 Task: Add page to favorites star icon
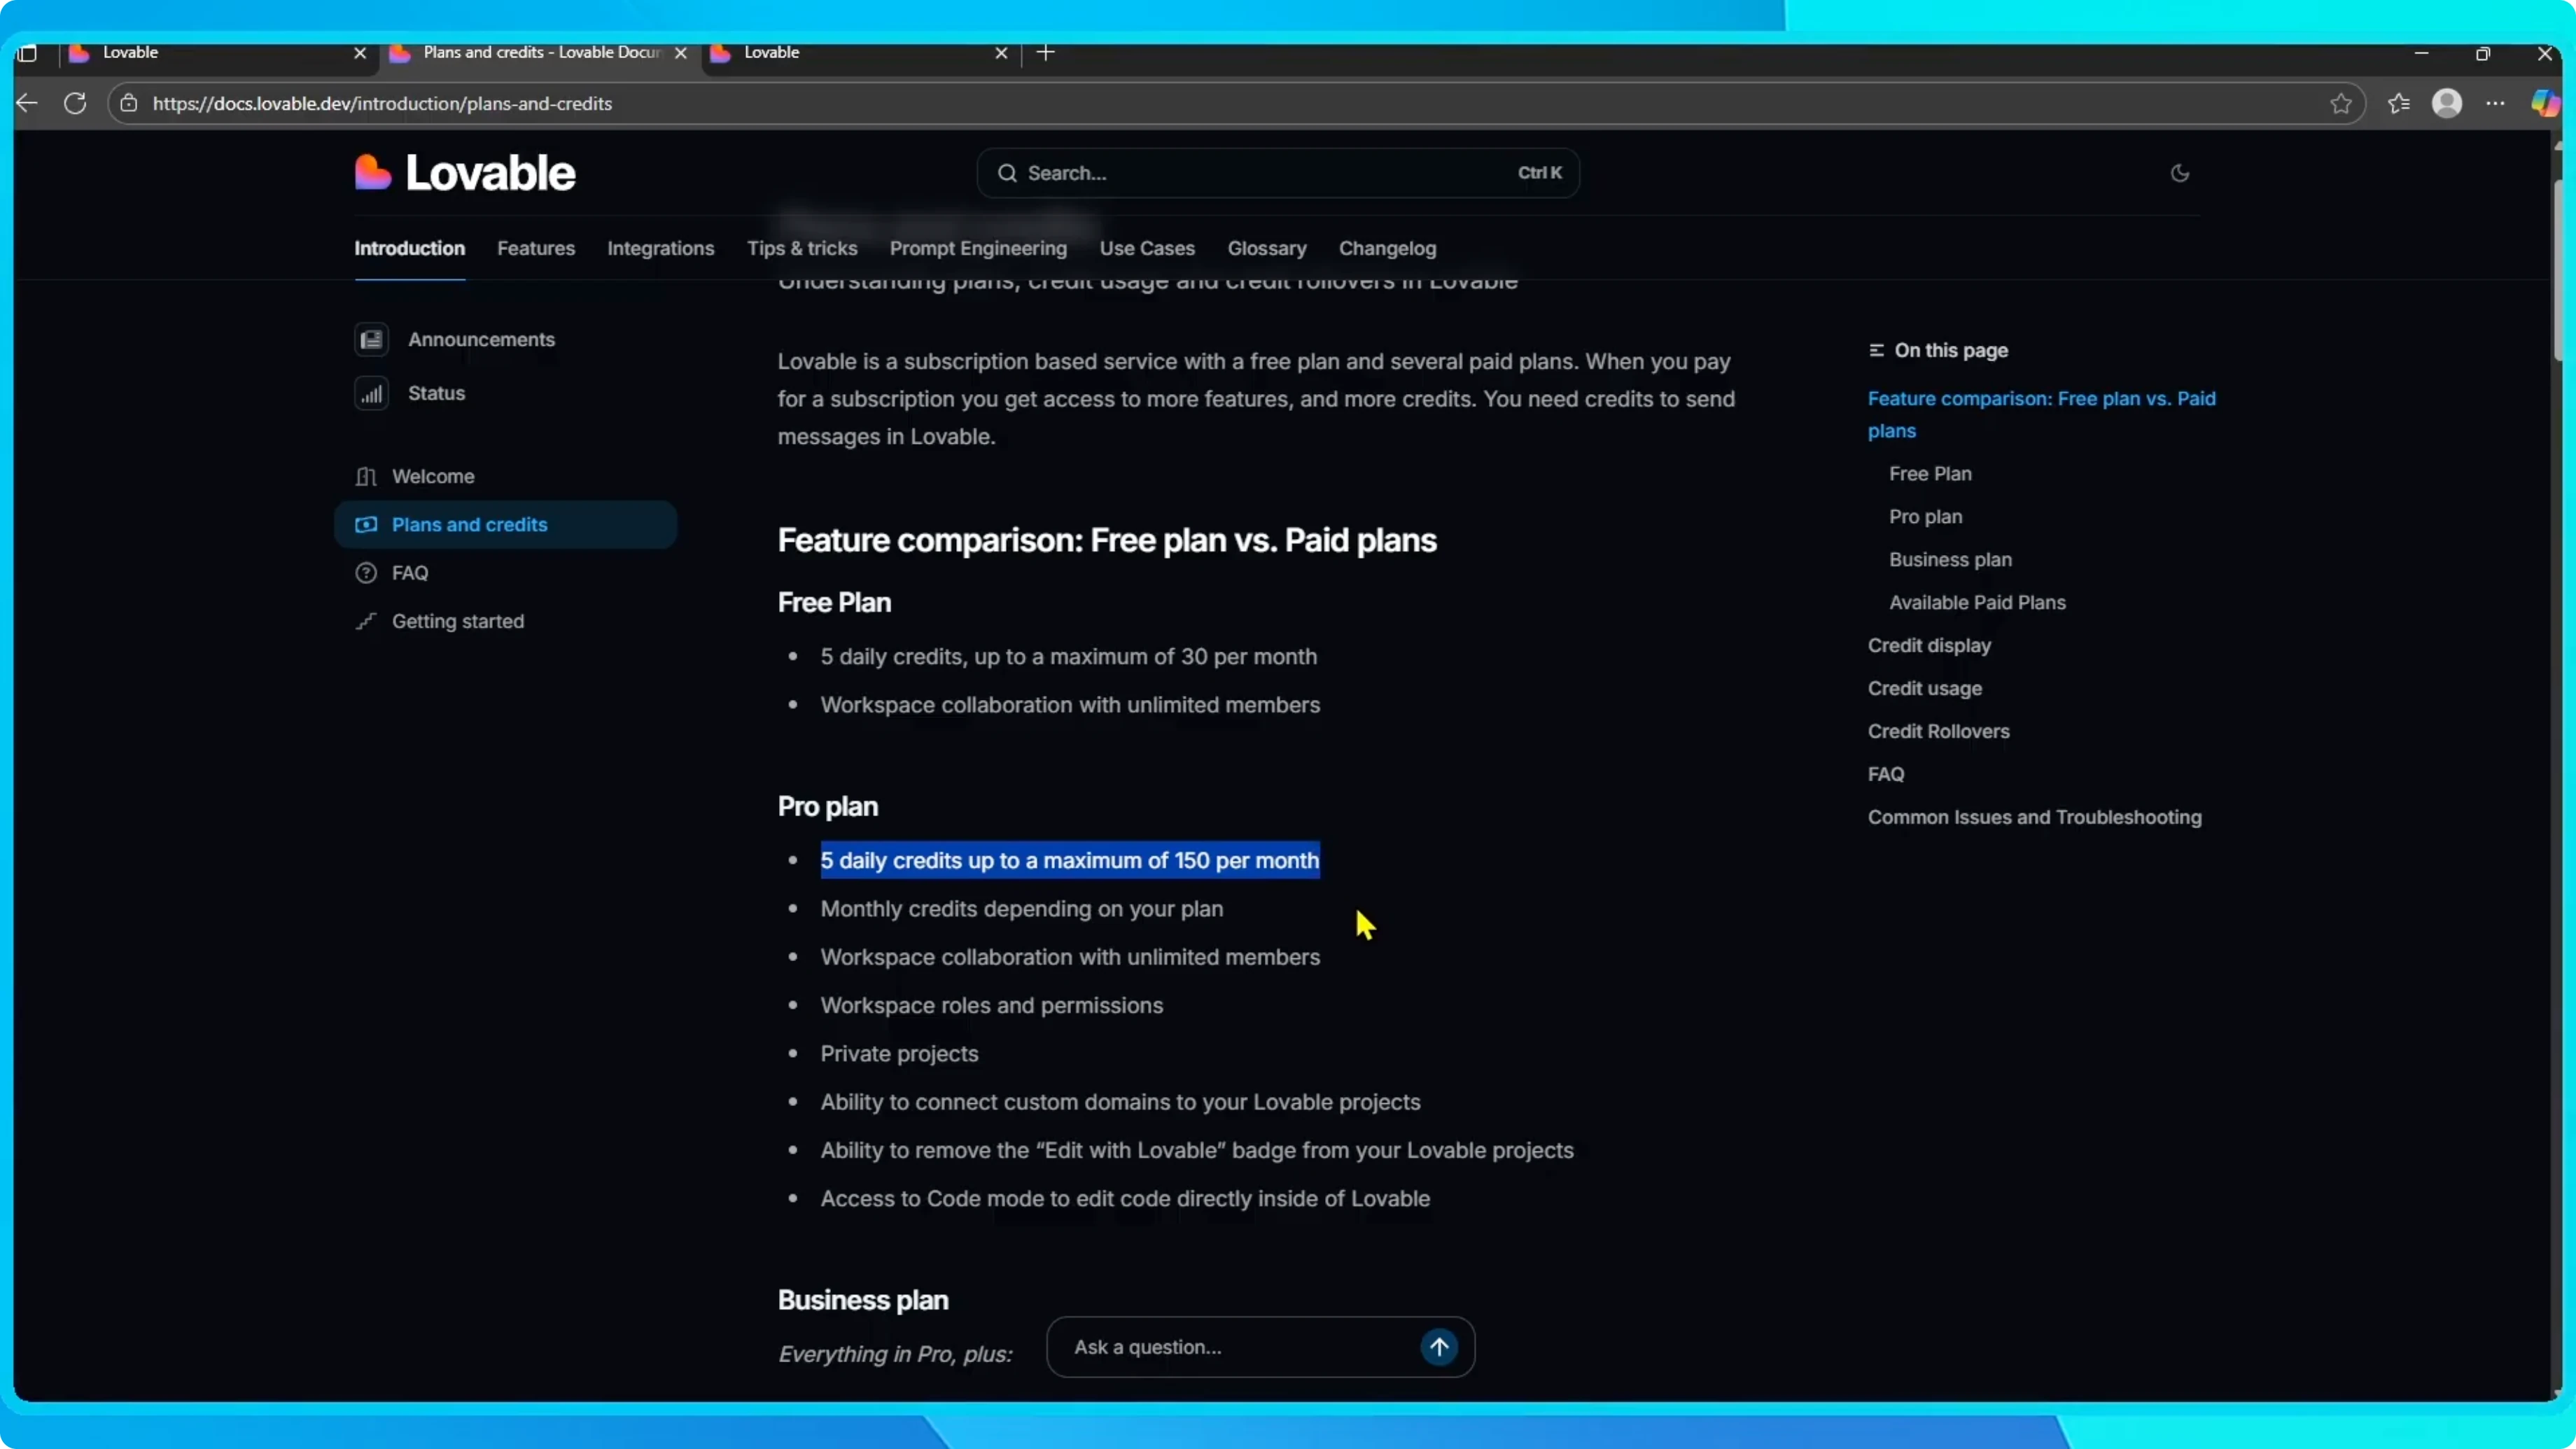pos(2340,103)
